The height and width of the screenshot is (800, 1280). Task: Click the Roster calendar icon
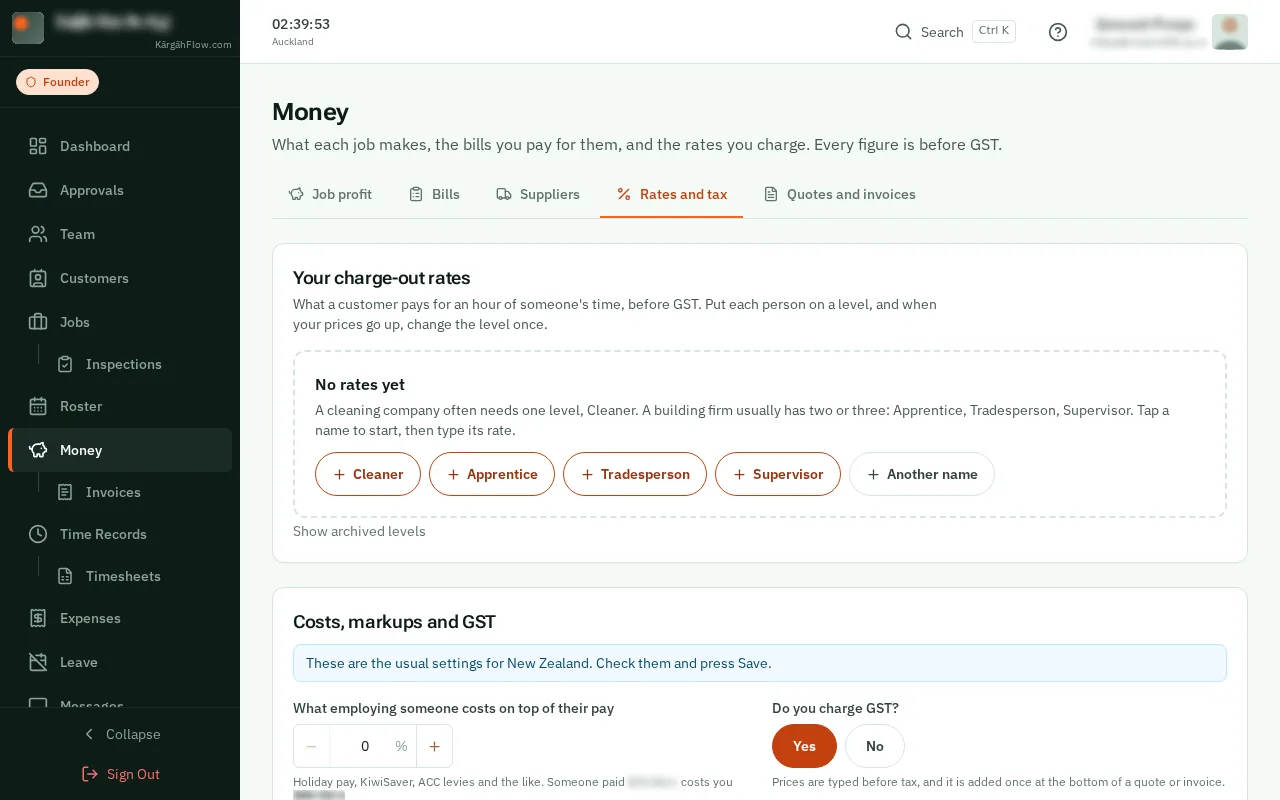pos(38,406)
